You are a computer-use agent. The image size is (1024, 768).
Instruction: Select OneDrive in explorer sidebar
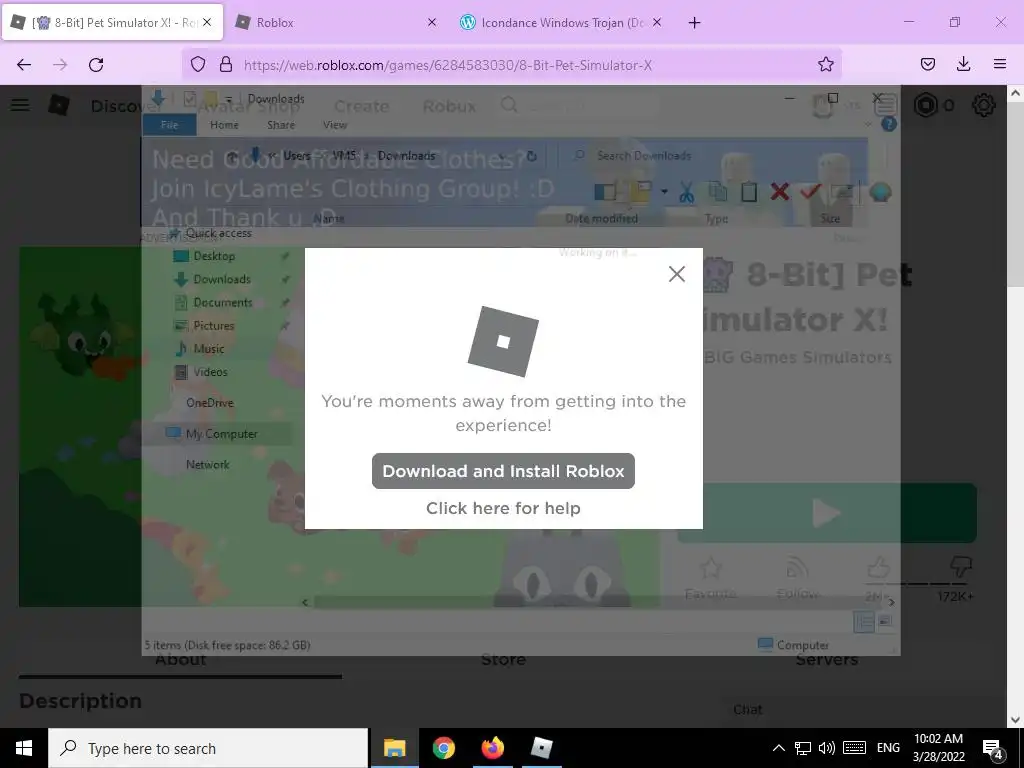pyautogui.click(x=209, y=403)
